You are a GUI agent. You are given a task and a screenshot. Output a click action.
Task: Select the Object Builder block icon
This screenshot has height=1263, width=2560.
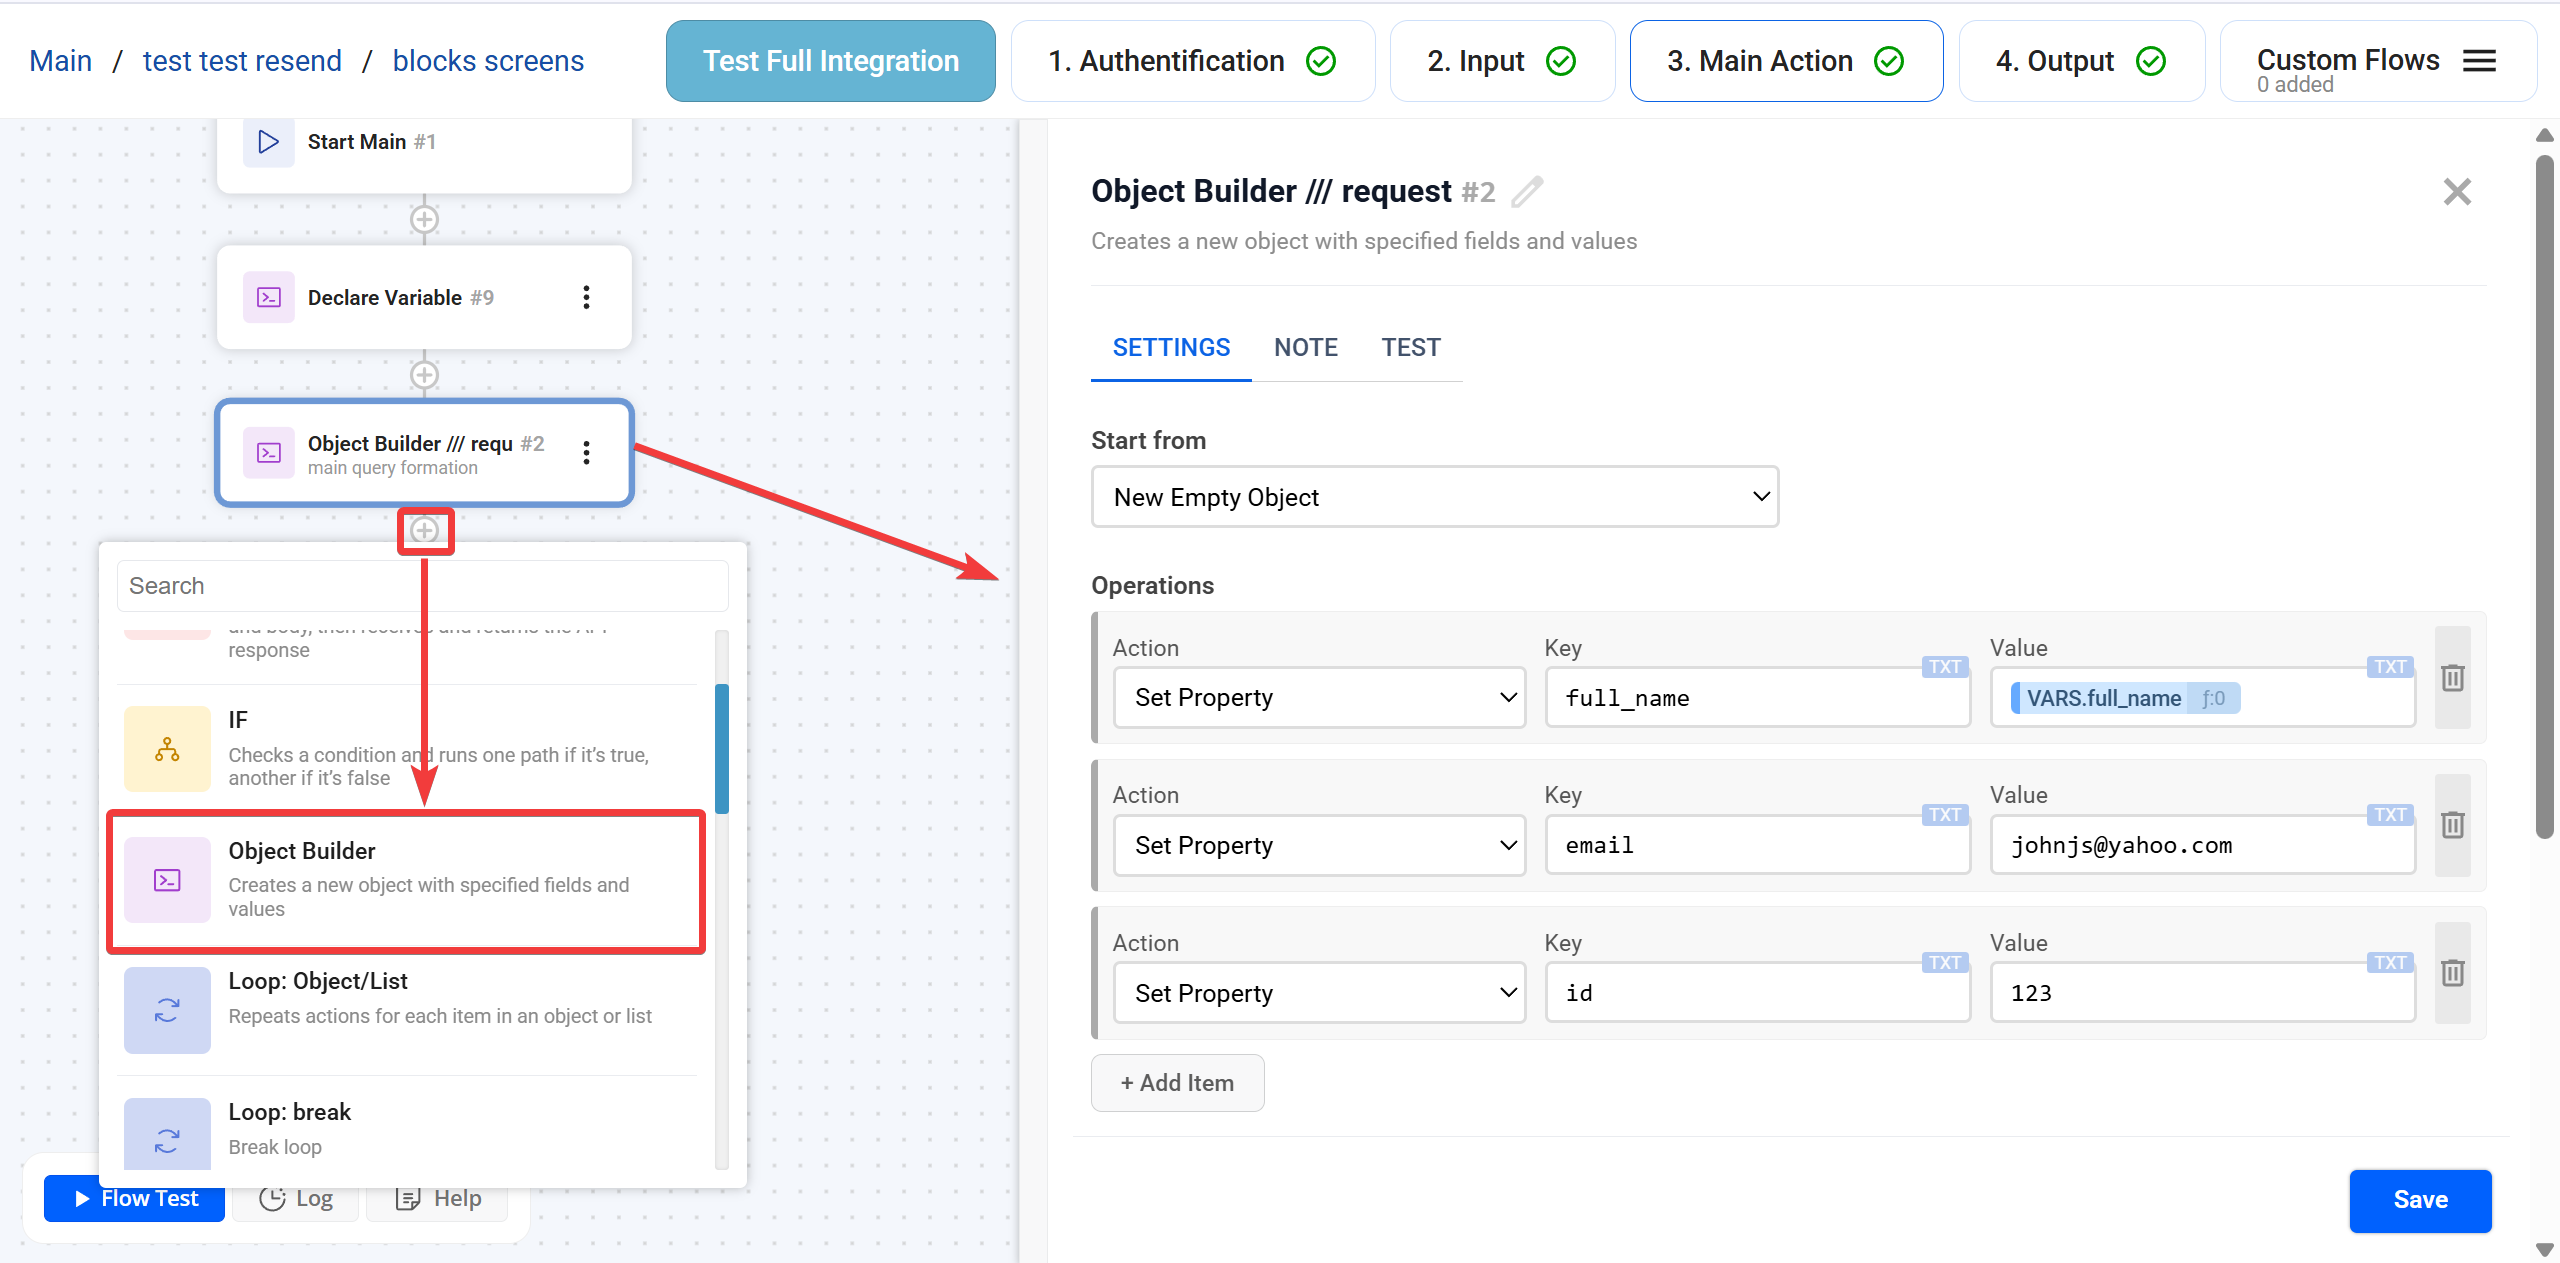click(166, 880)
